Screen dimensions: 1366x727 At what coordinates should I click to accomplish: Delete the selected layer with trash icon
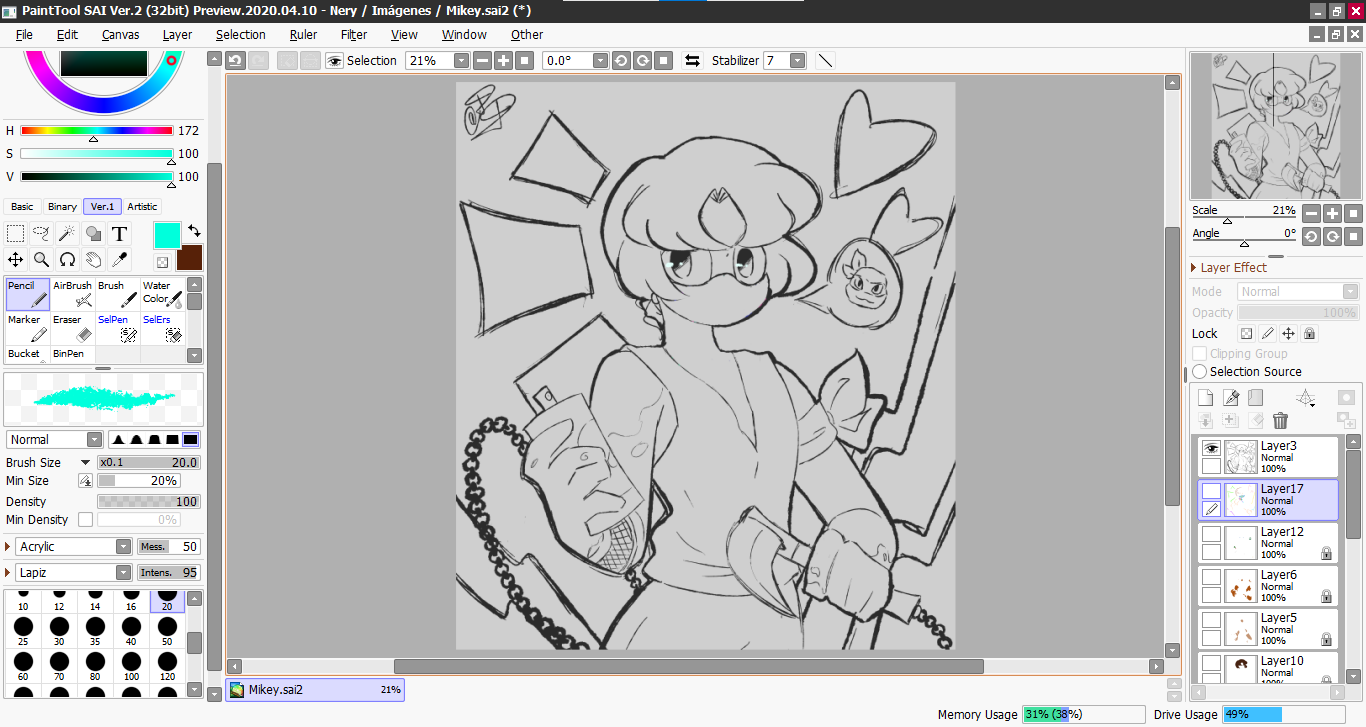[x=1281, y=421]
